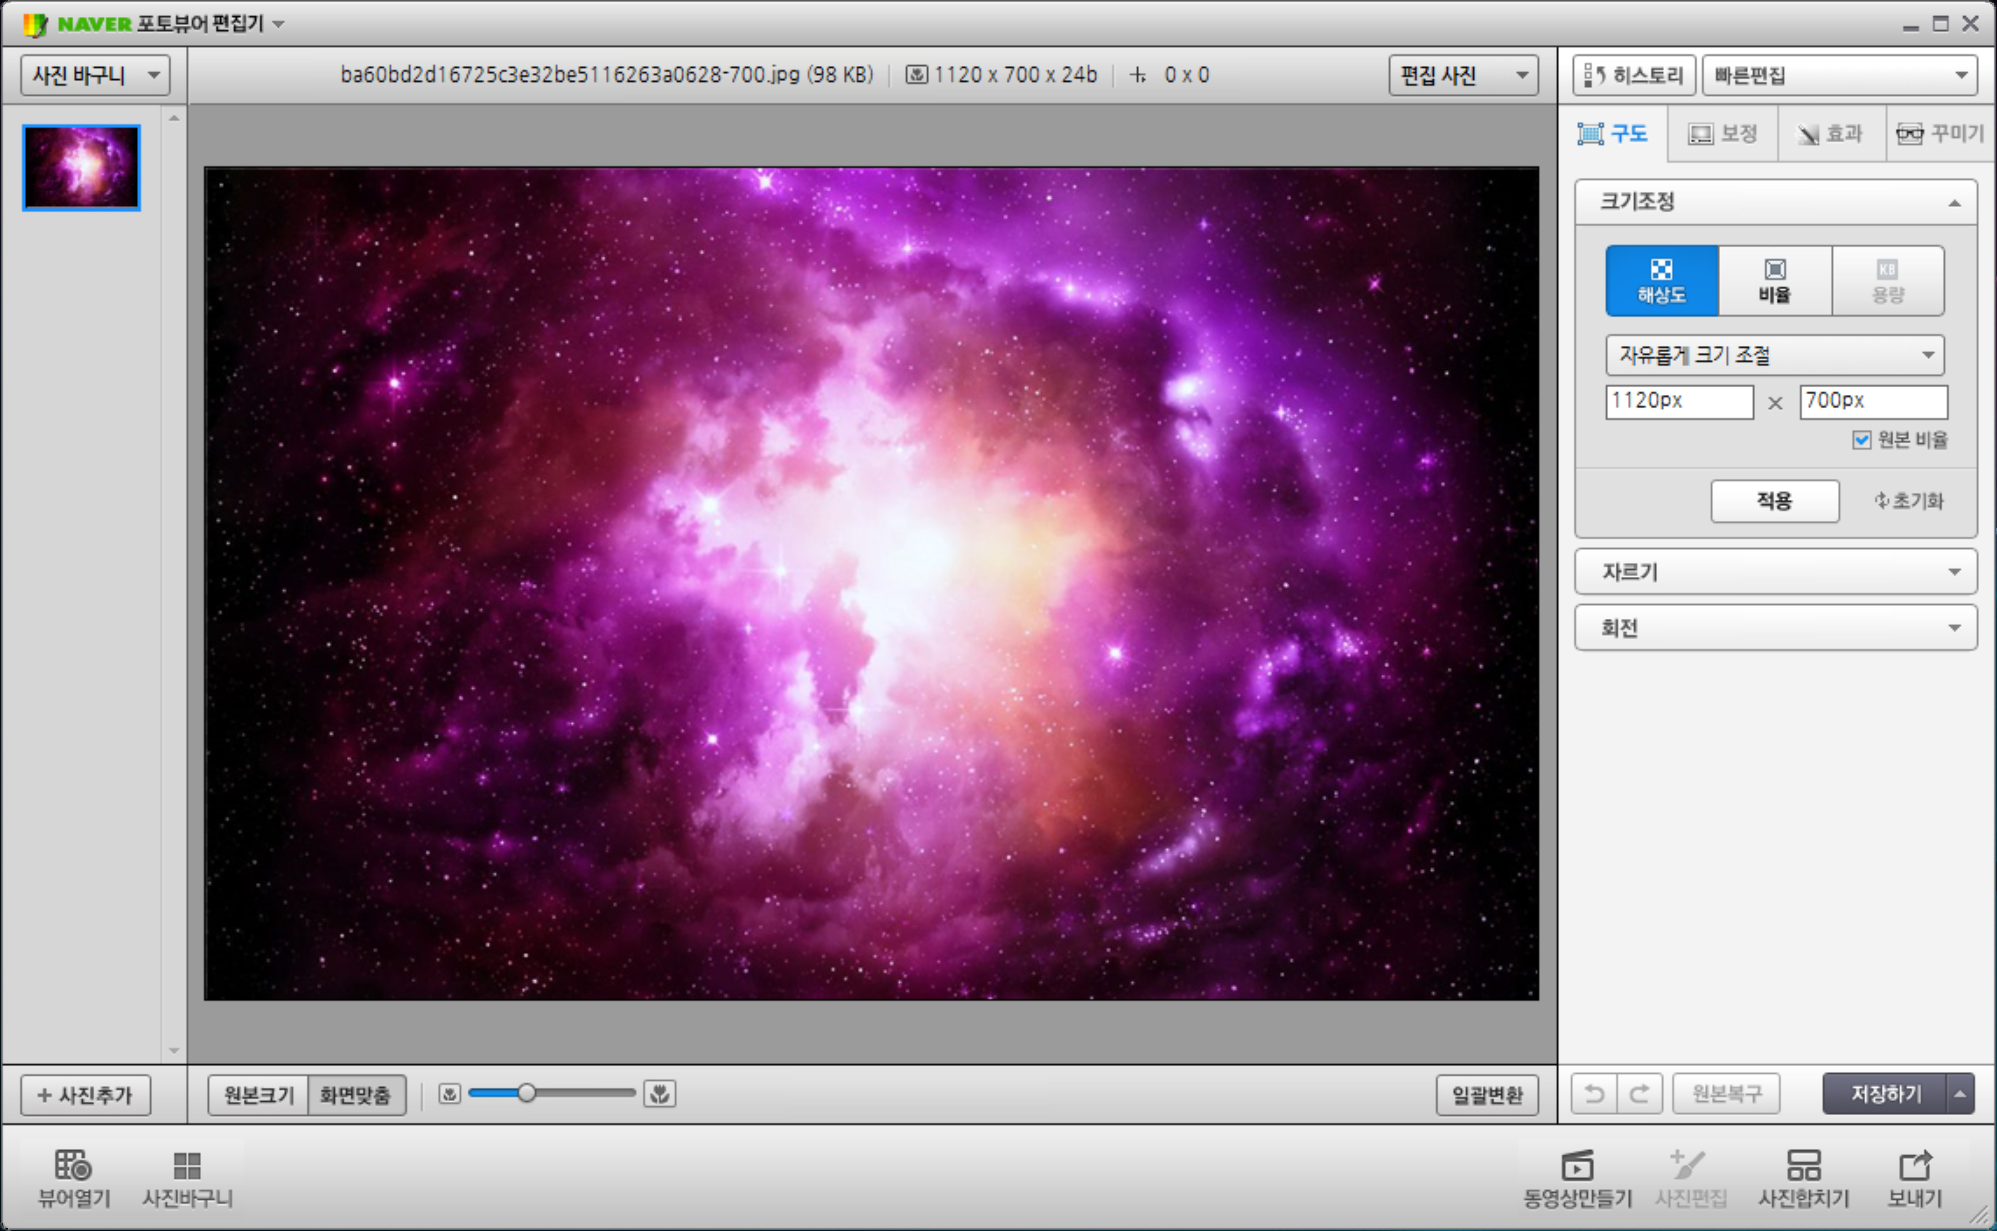Click the zoom-in flower icon beside slider
The image size is (1997, 1231).
pyautogui.click(x=660, y=1094)
